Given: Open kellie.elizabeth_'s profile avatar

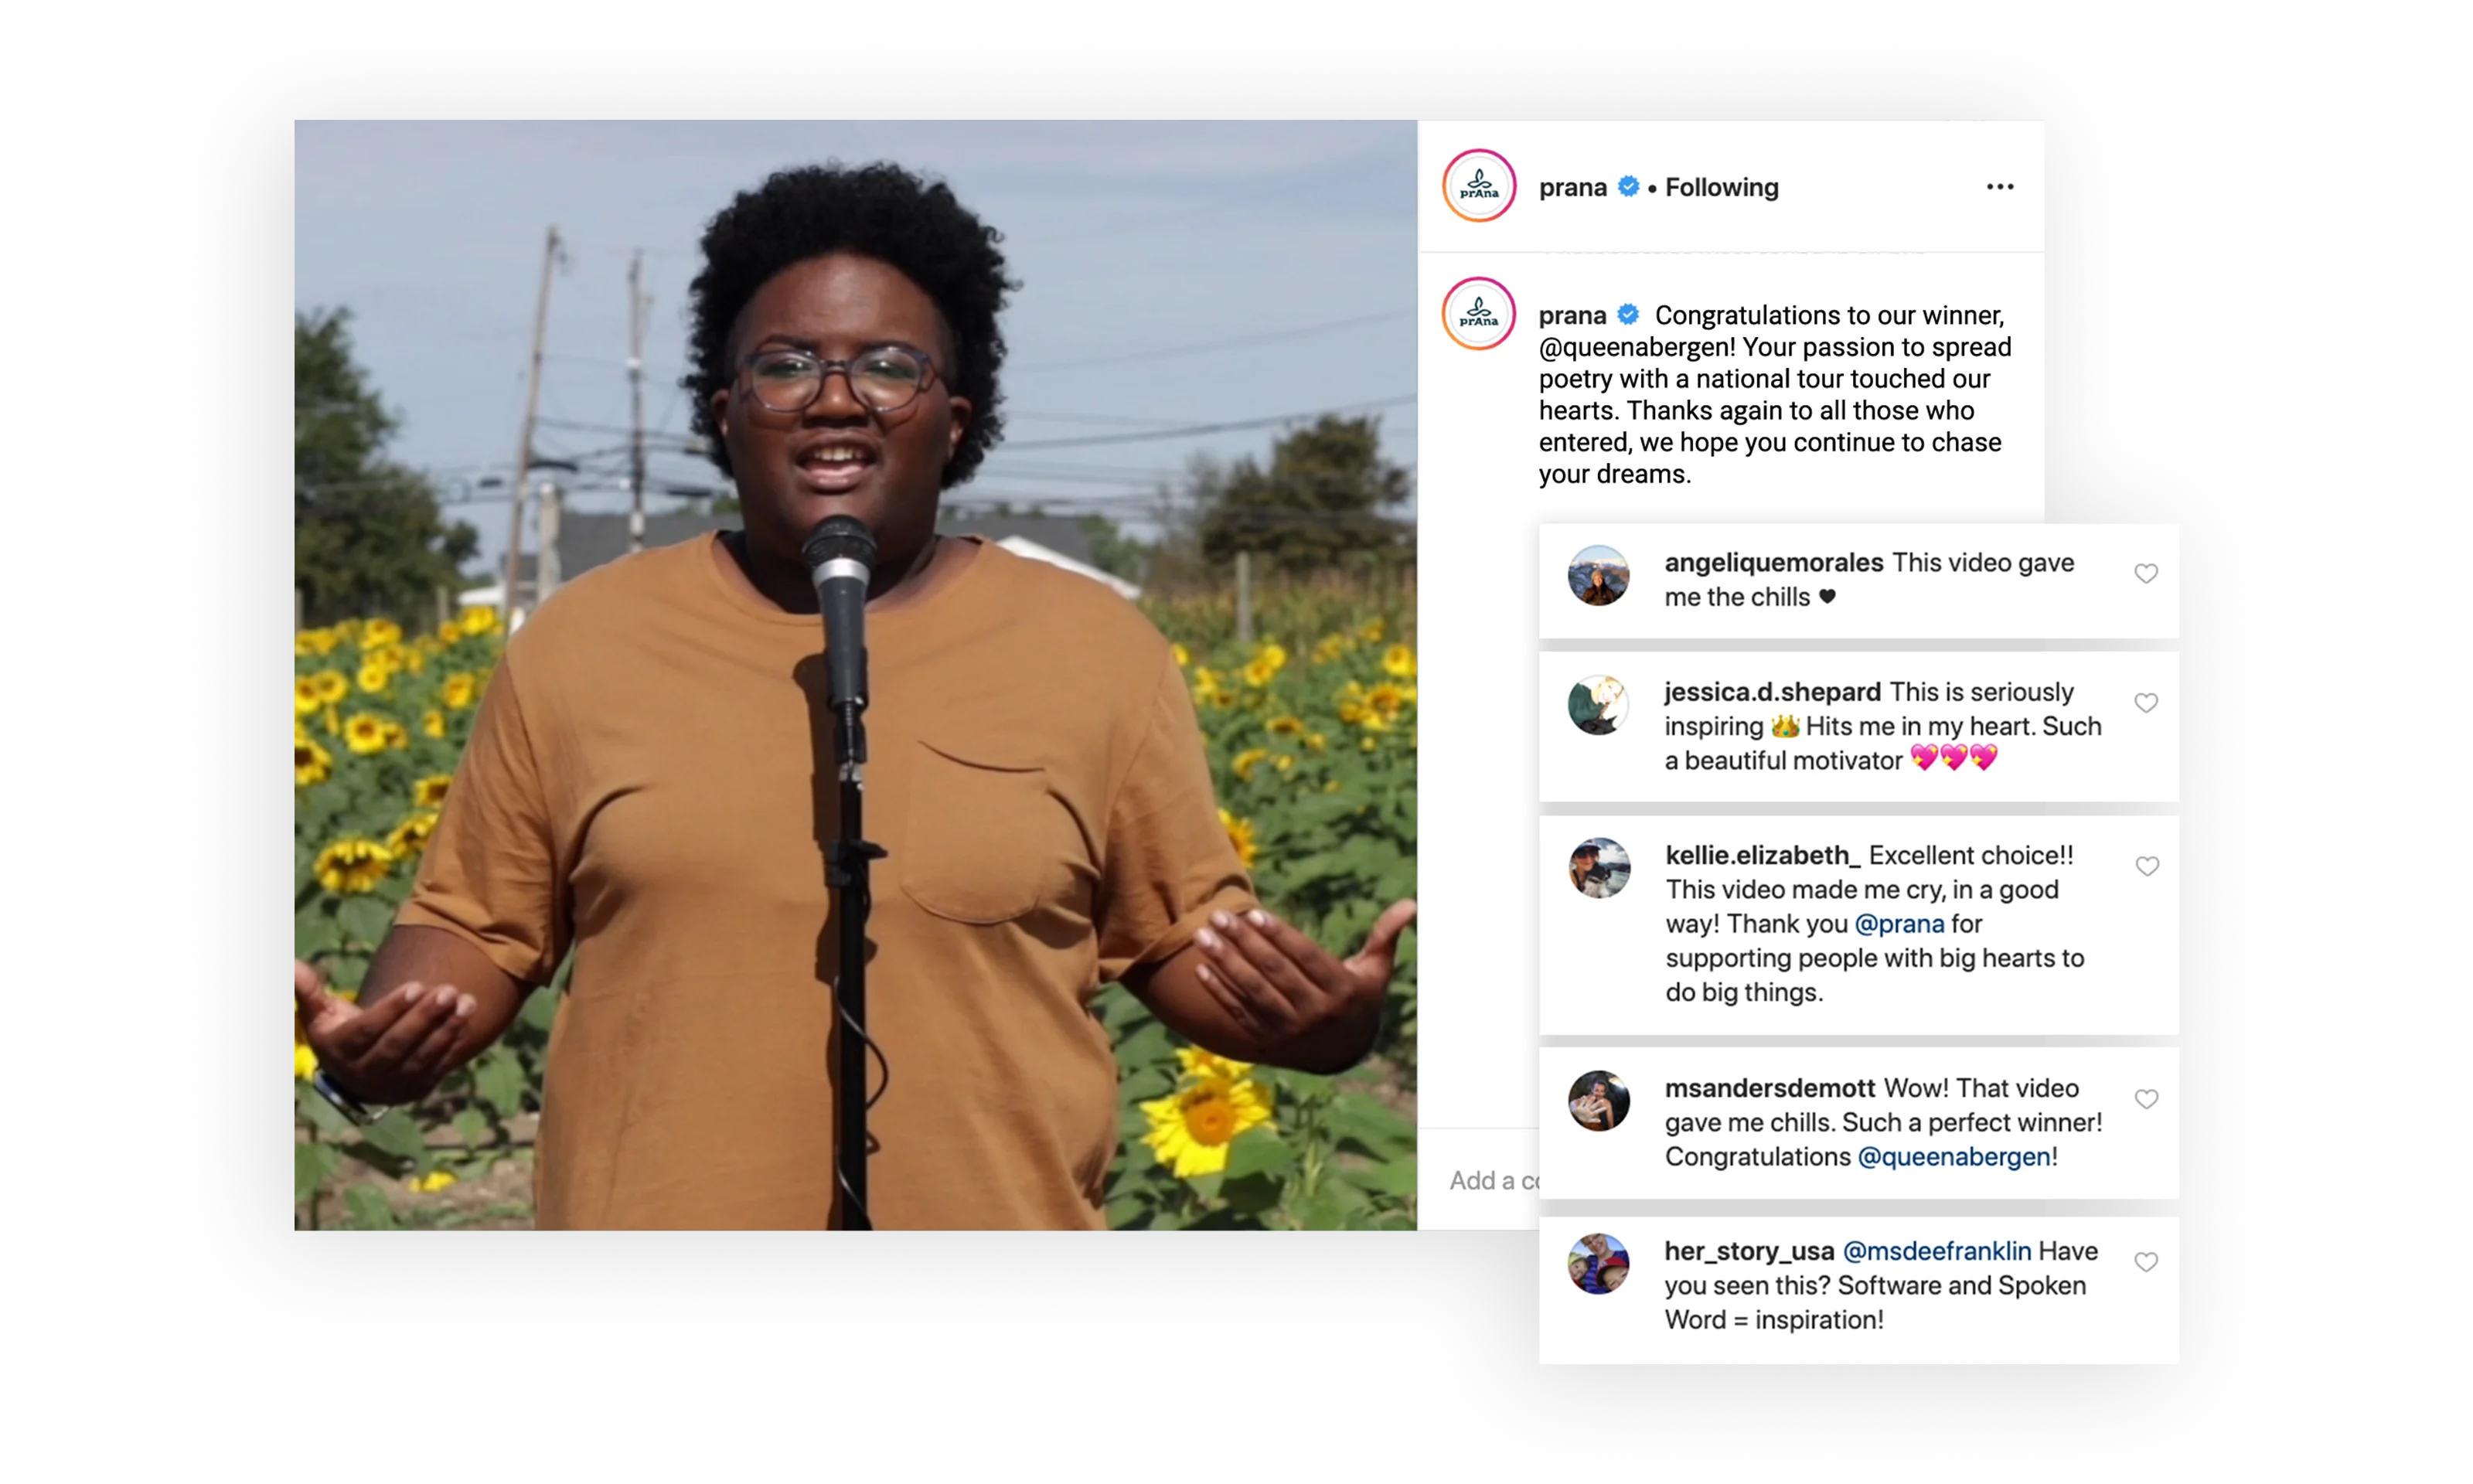Looking at the screenshot, I should tap(1598, 868).
